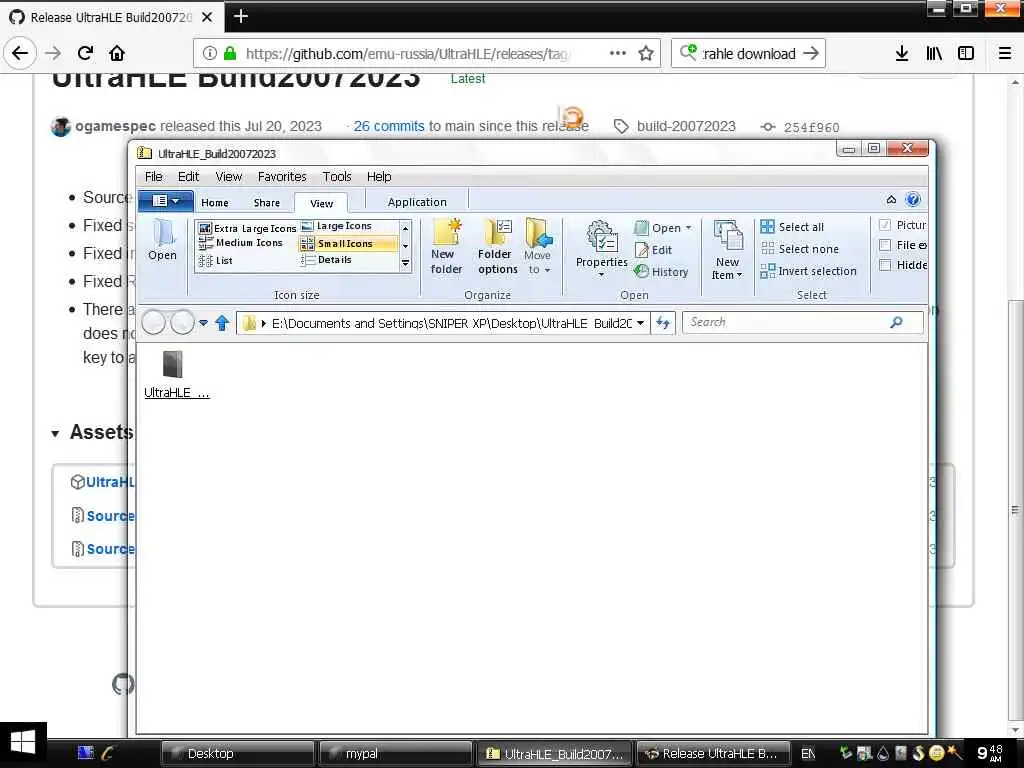Screen dimensions: 1024x768
Task: Open the Help menu in Explorer
Action: point(379,176)
